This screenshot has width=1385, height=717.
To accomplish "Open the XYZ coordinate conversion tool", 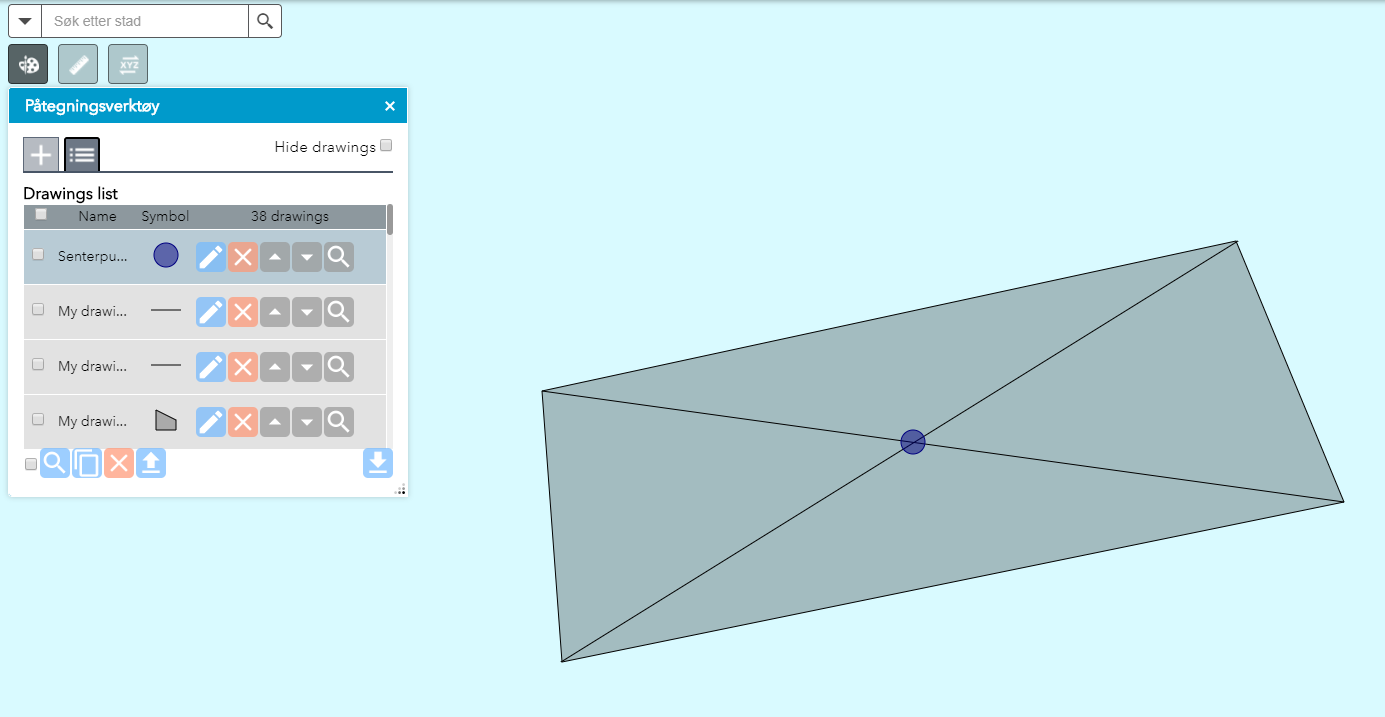I will (128, 64).
